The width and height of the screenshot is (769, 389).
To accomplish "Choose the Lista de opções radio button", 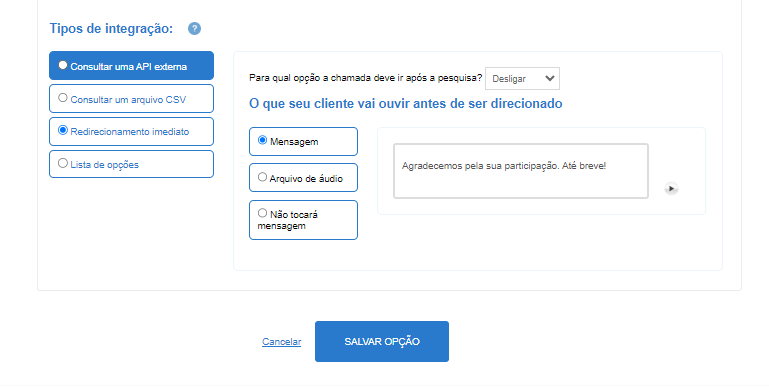I will pyautogui.click(x=63, y=163).
